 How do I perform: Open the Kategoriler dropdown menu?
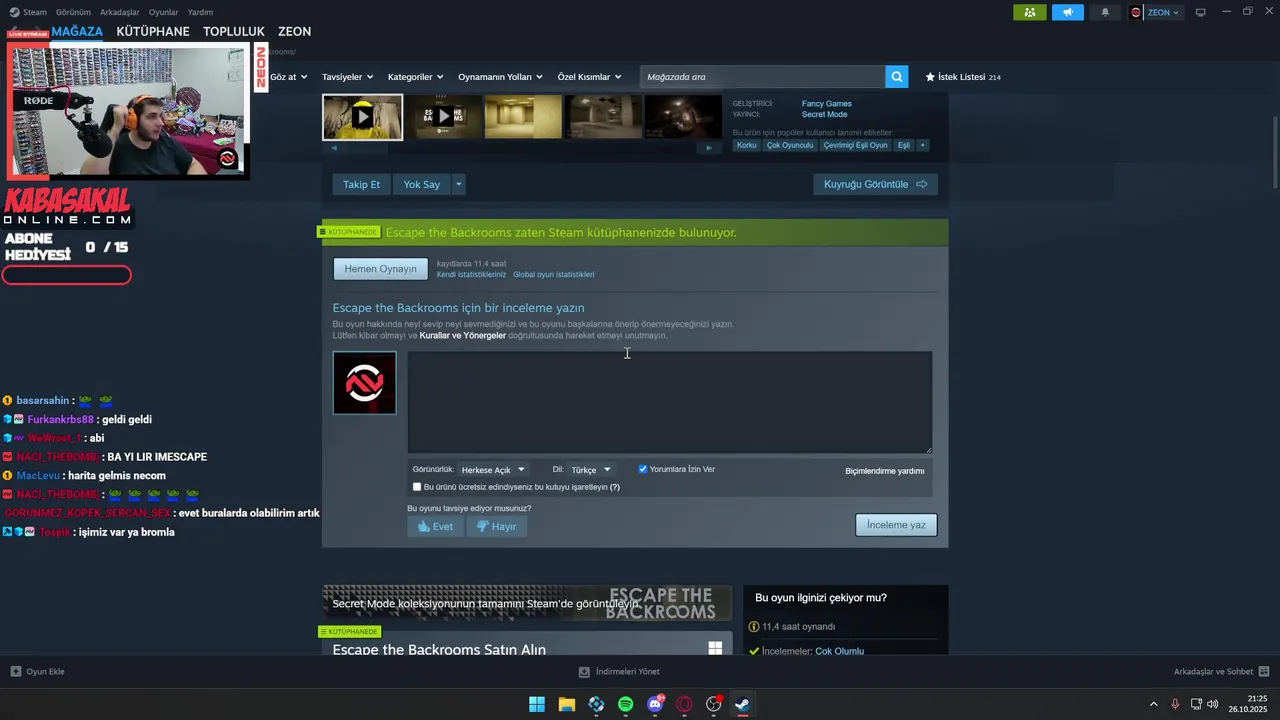point(415,77)
